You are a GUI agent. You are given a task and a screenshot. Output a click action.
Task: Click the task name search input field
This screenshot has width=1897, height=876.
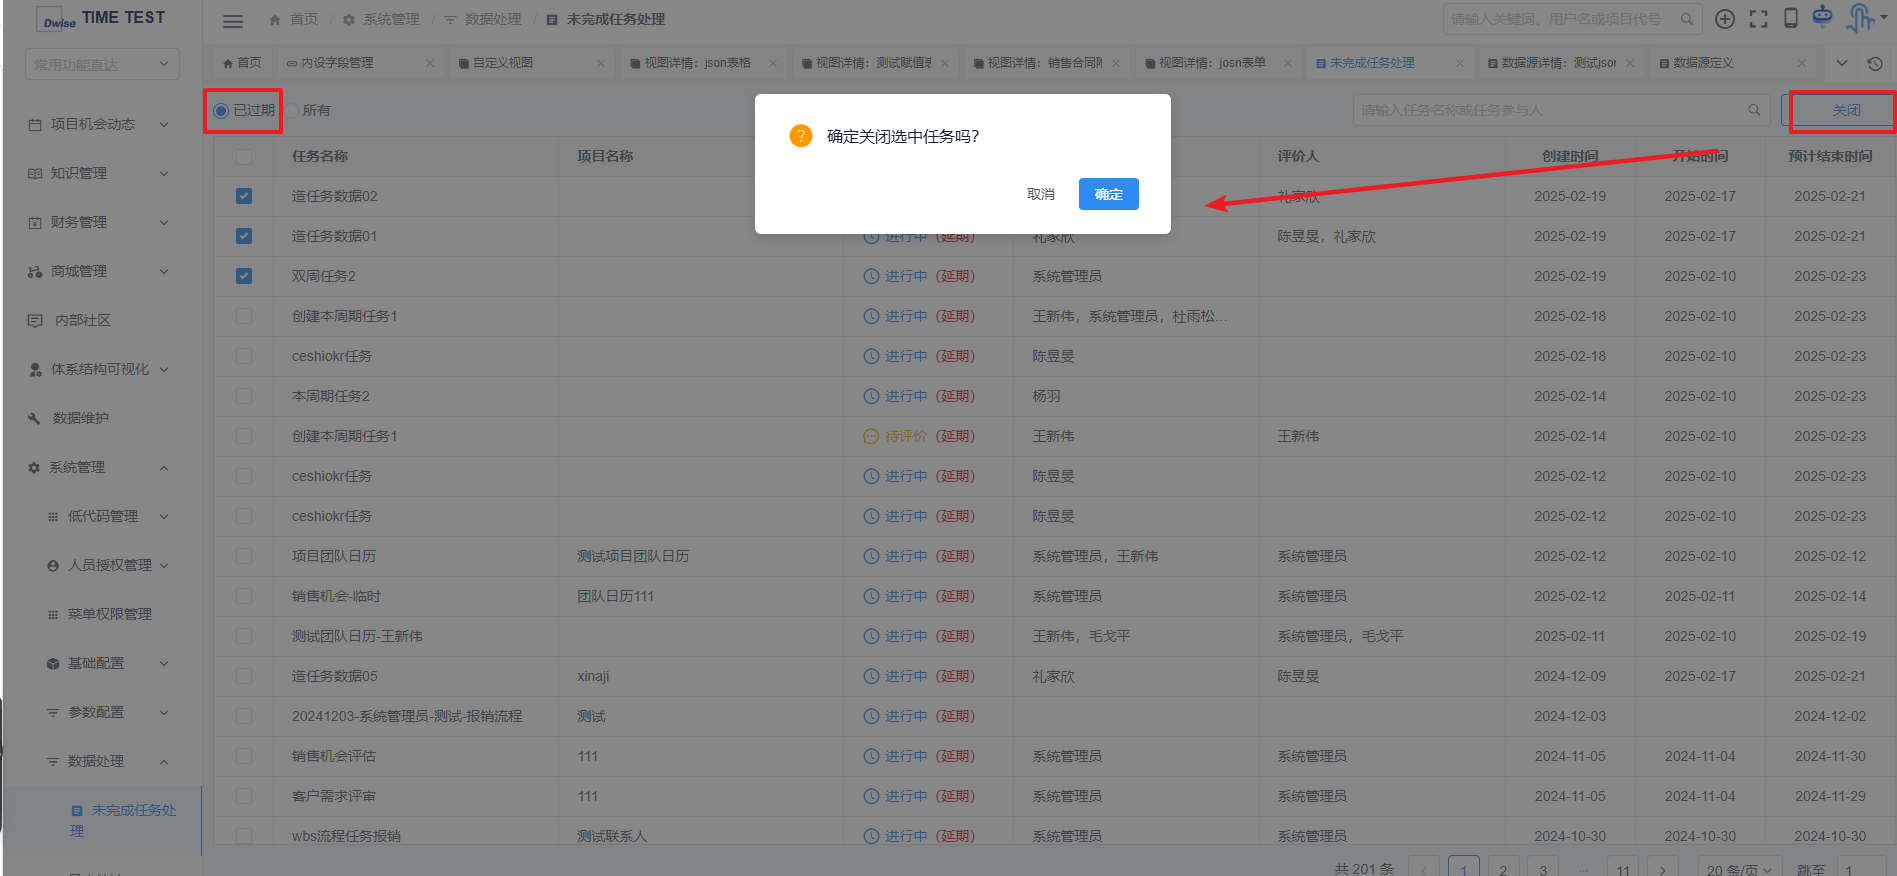pyautogui.click(x=1561, y=110)
